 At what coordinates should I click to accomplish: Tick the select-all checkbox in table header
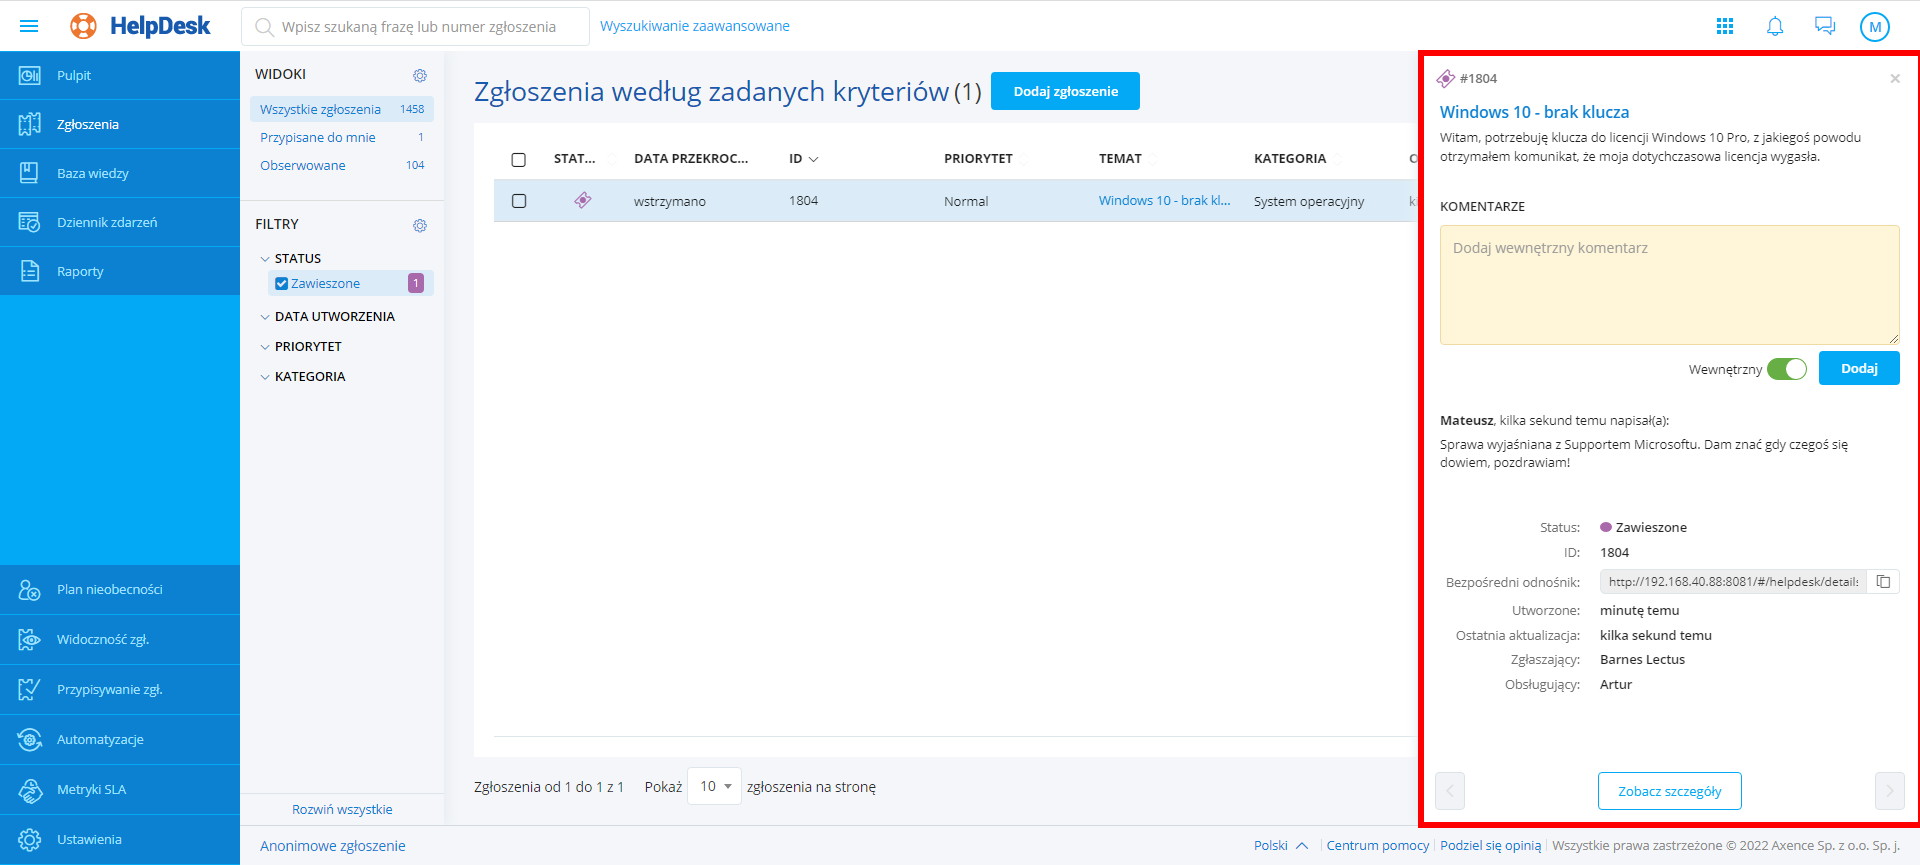point(519,160)
